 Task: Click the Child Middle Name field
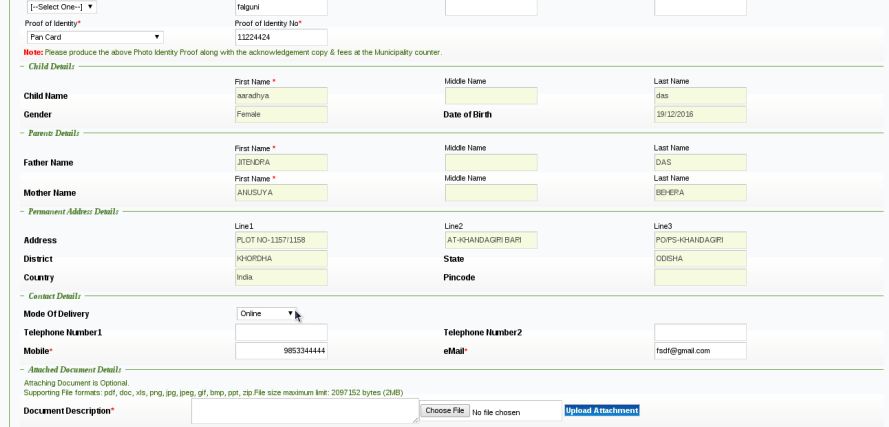click(491, 96)
